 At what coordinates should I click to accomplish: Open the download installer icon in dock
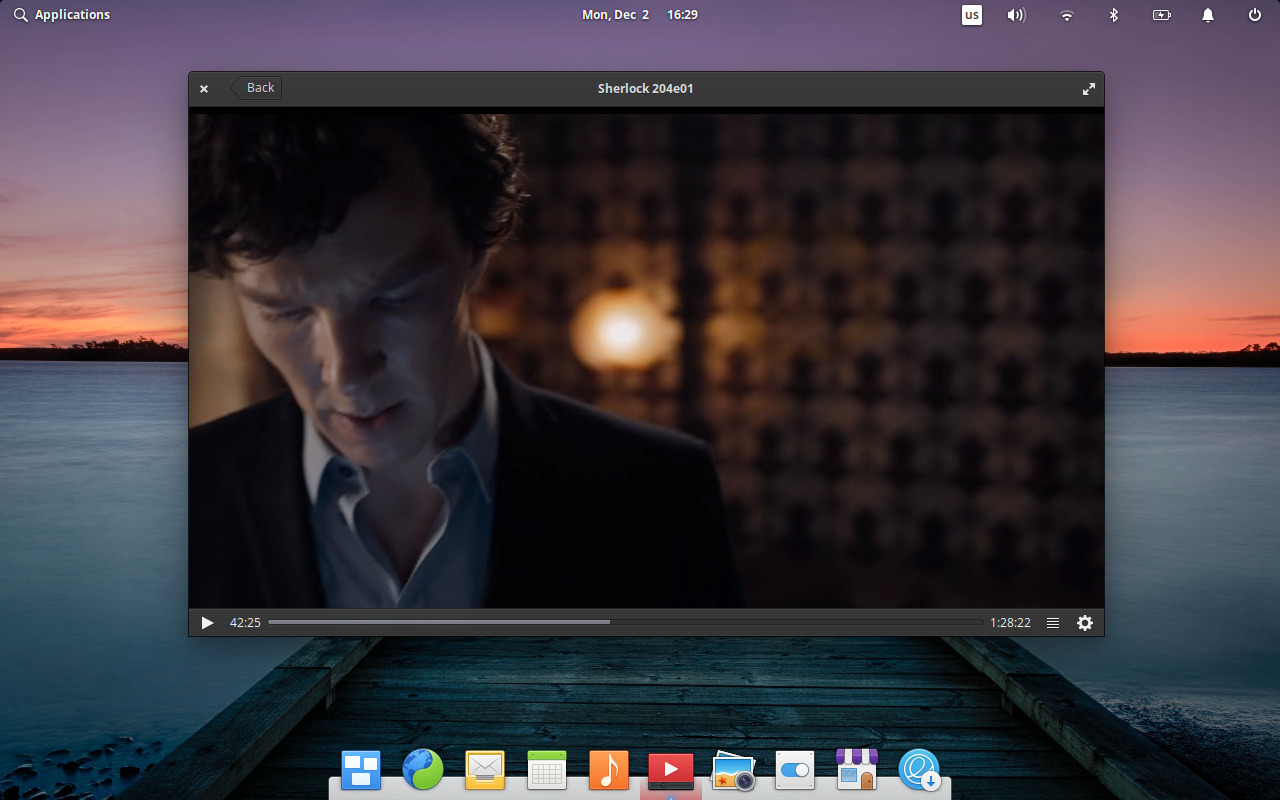click(x=919, y=770)
